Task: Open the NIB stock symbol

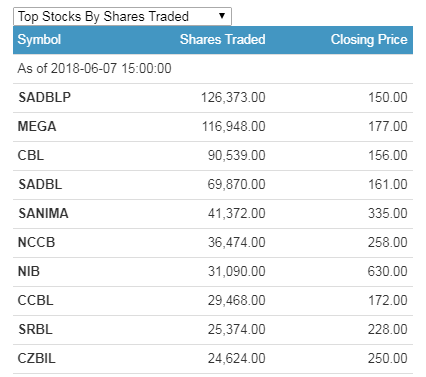Action: pos(29,271)
